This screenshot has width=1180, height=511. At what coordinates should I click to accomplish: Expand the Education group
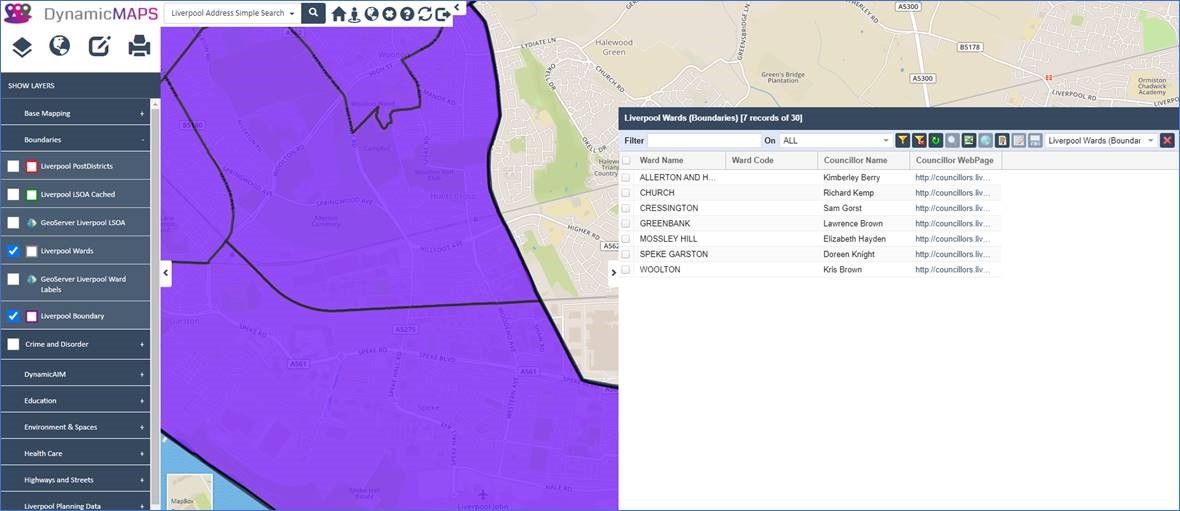coord(75,400)
